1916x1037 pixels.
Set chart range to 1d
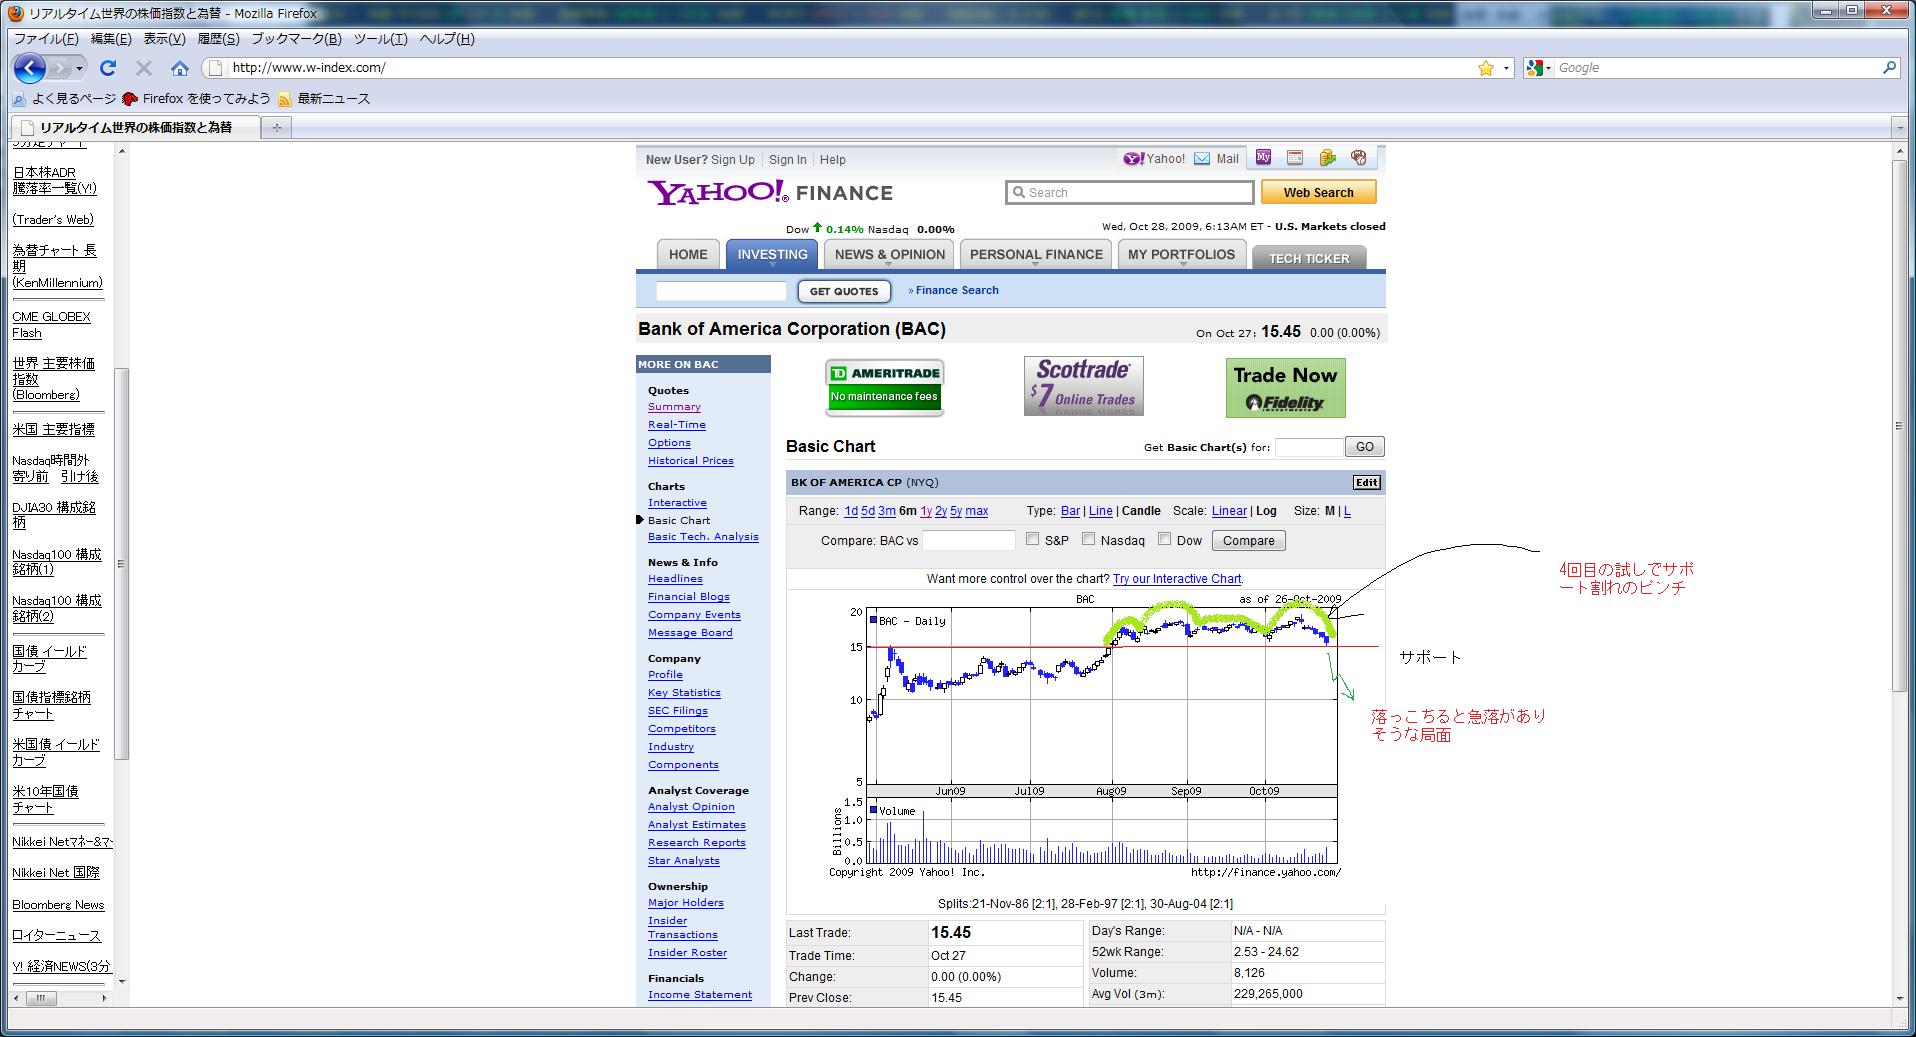click(x=851, y=511)
